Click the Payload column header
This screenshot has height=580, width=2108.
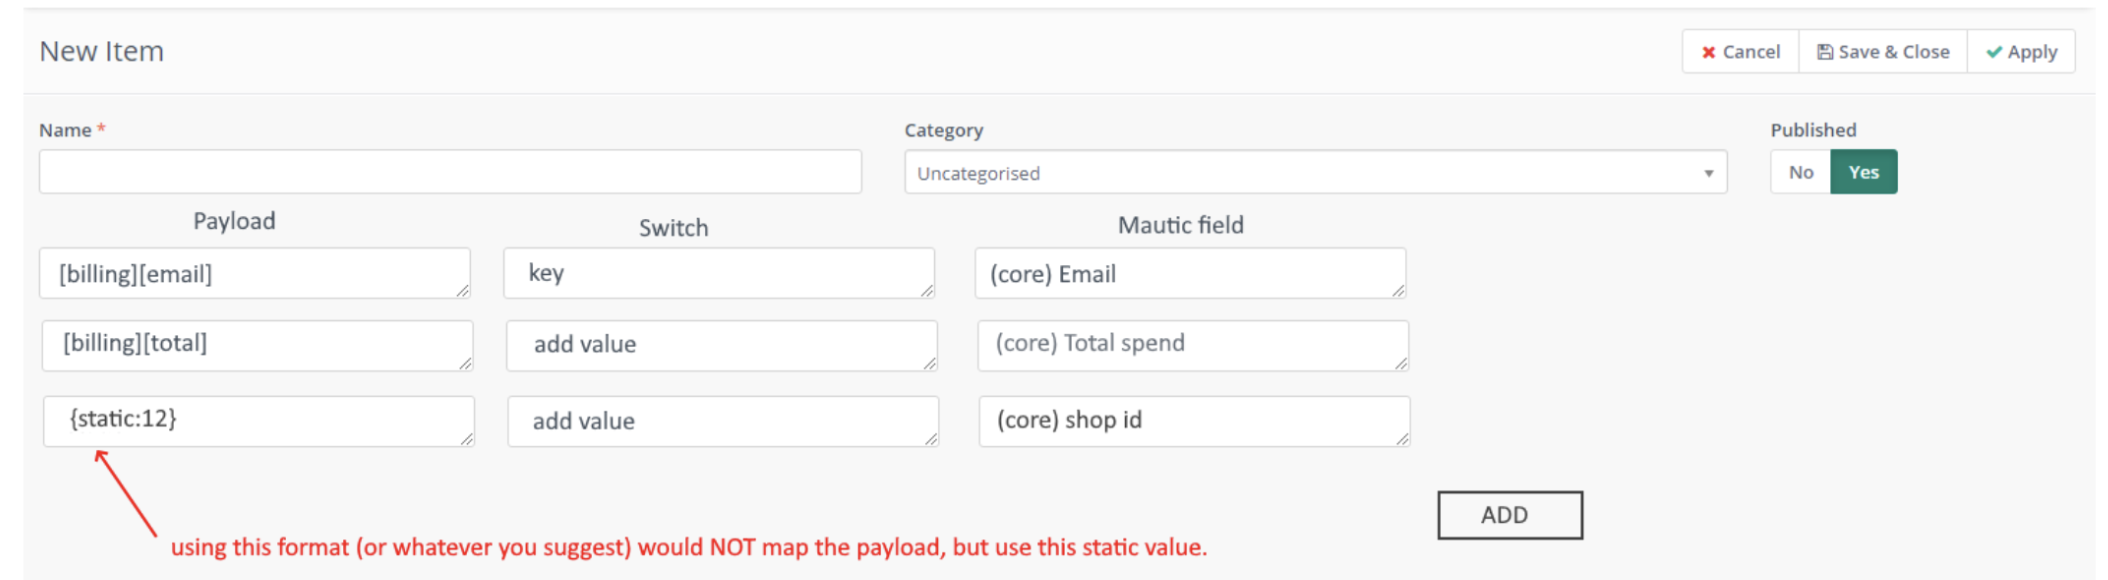click(235, 220)
